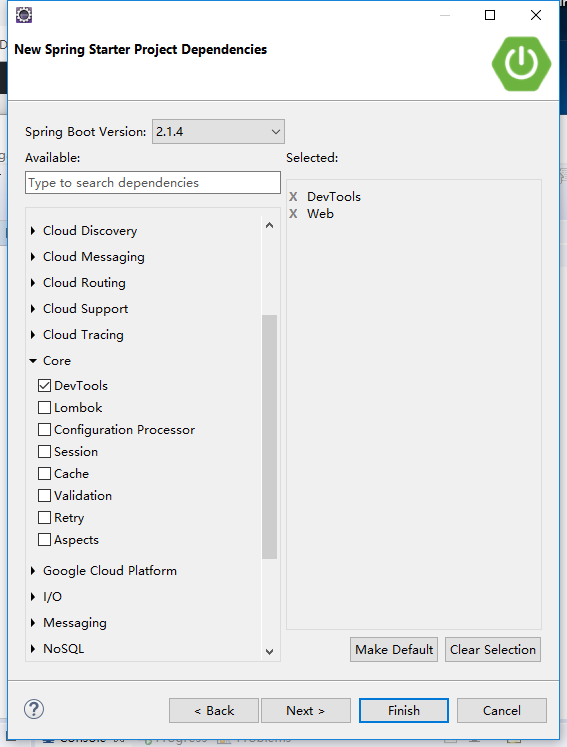Click the scroll down arrow in dependency list

coord(269,651)
